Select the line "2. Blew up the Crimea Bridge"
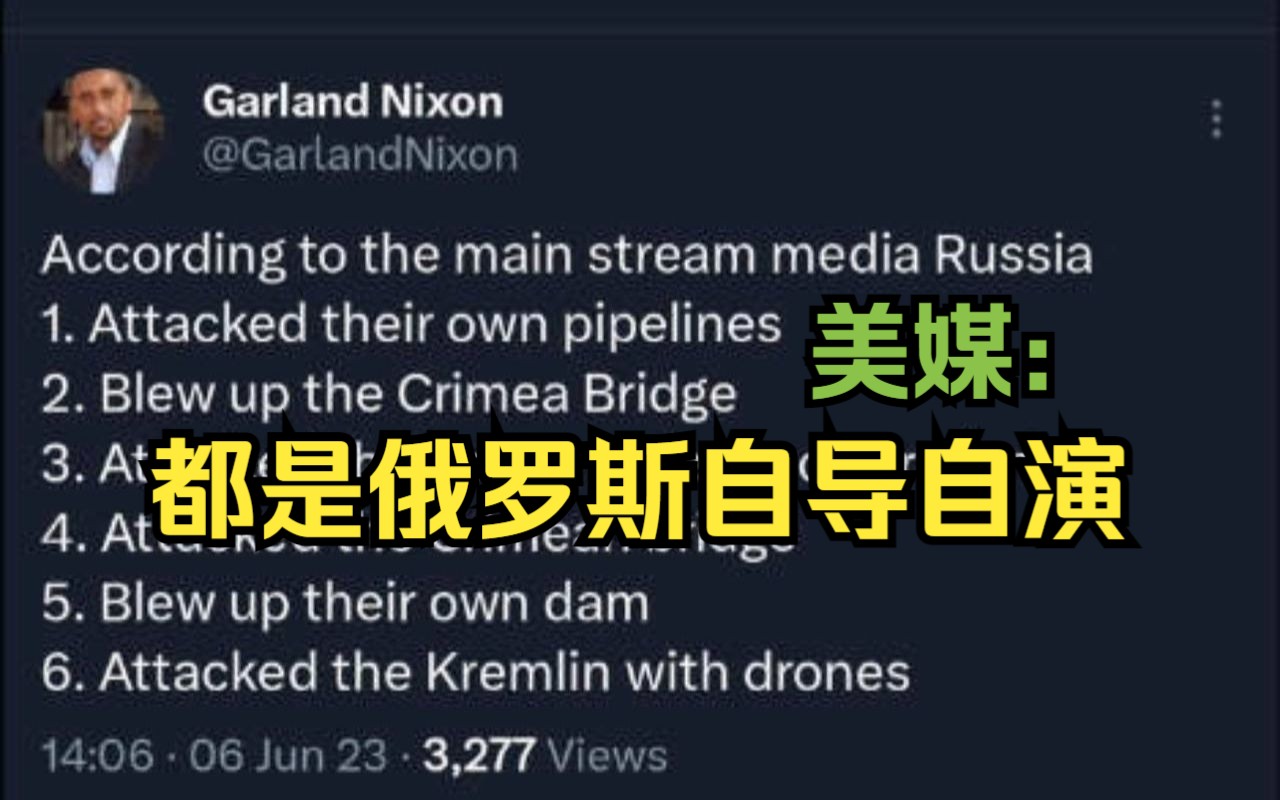Viewport: 1280px width, 800px height. click(389, 396)
